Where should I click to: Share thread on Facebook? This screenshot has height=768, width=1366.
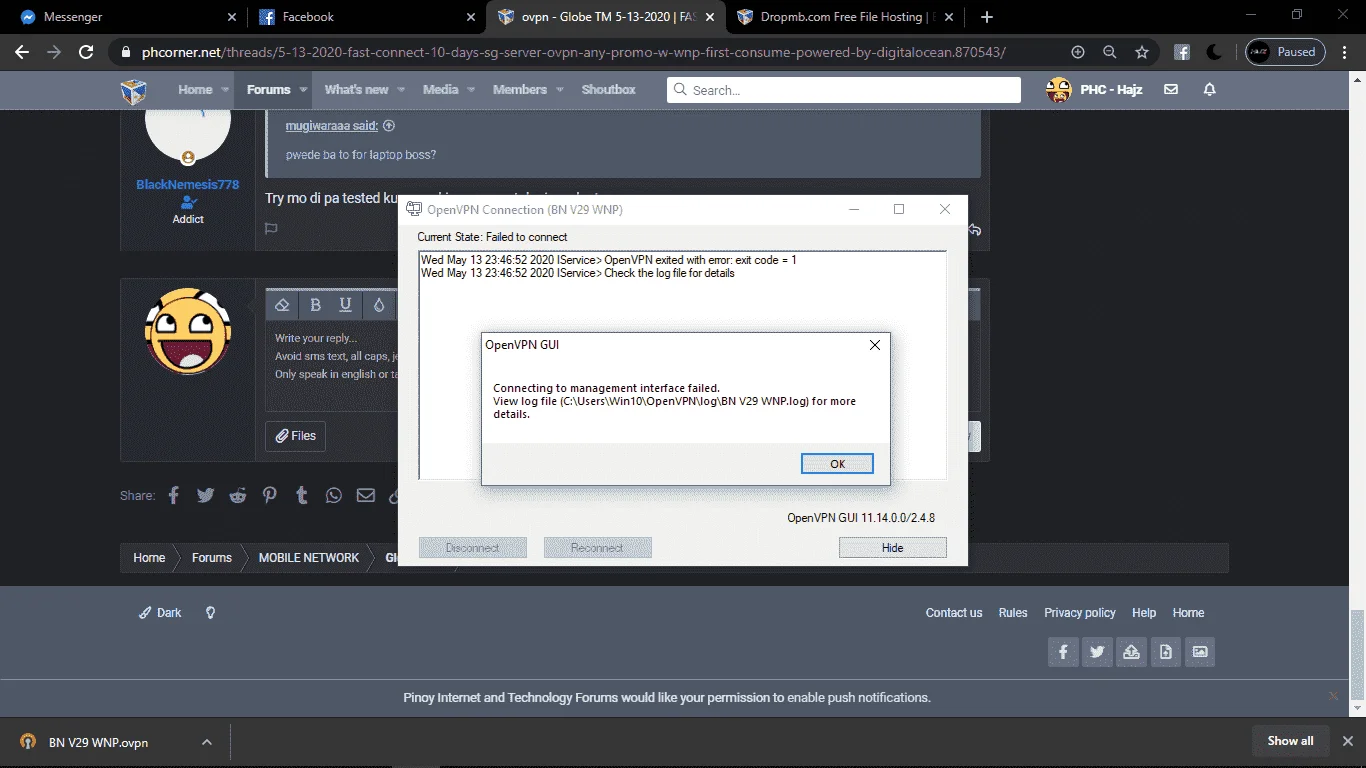point(173,495)
